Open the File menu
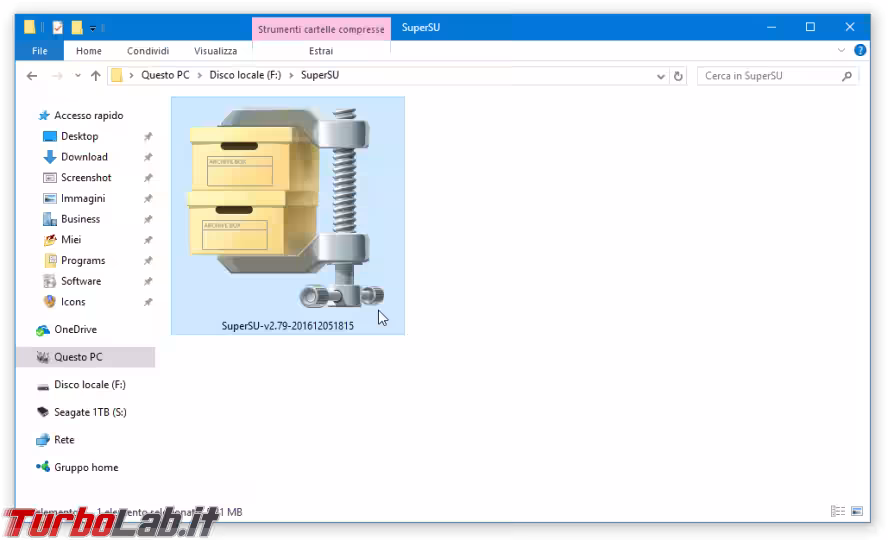Viewport: 888px width, 540px height. (40, 51)
